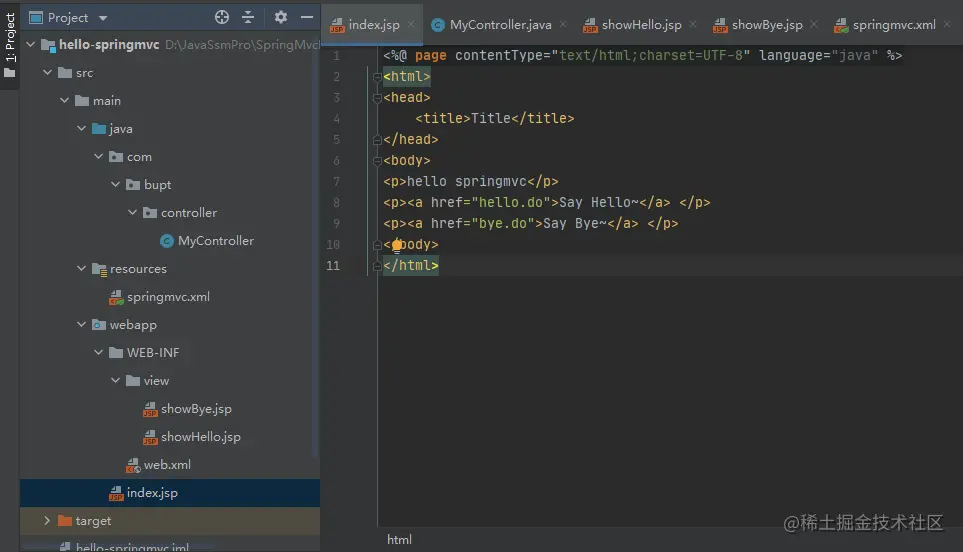Collapse the controller package arrow
Image resolution: width=963 pixels, height=552 pixels.
point(133,213)
